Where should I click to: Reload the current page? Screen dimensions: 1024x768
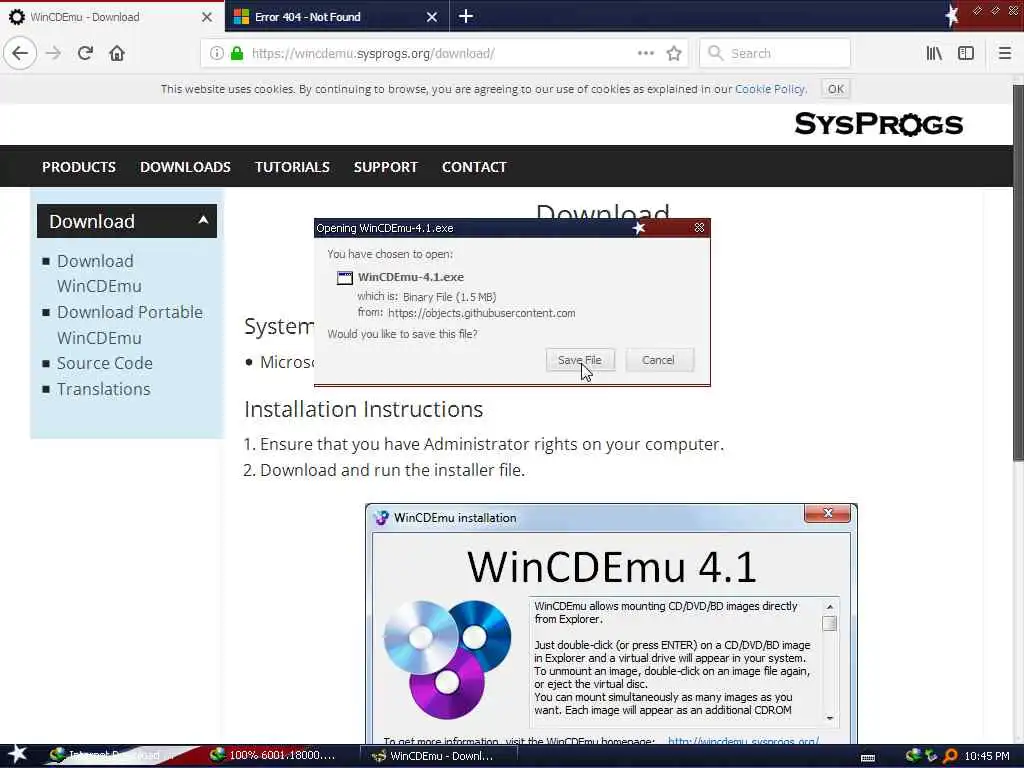(86, 53)
